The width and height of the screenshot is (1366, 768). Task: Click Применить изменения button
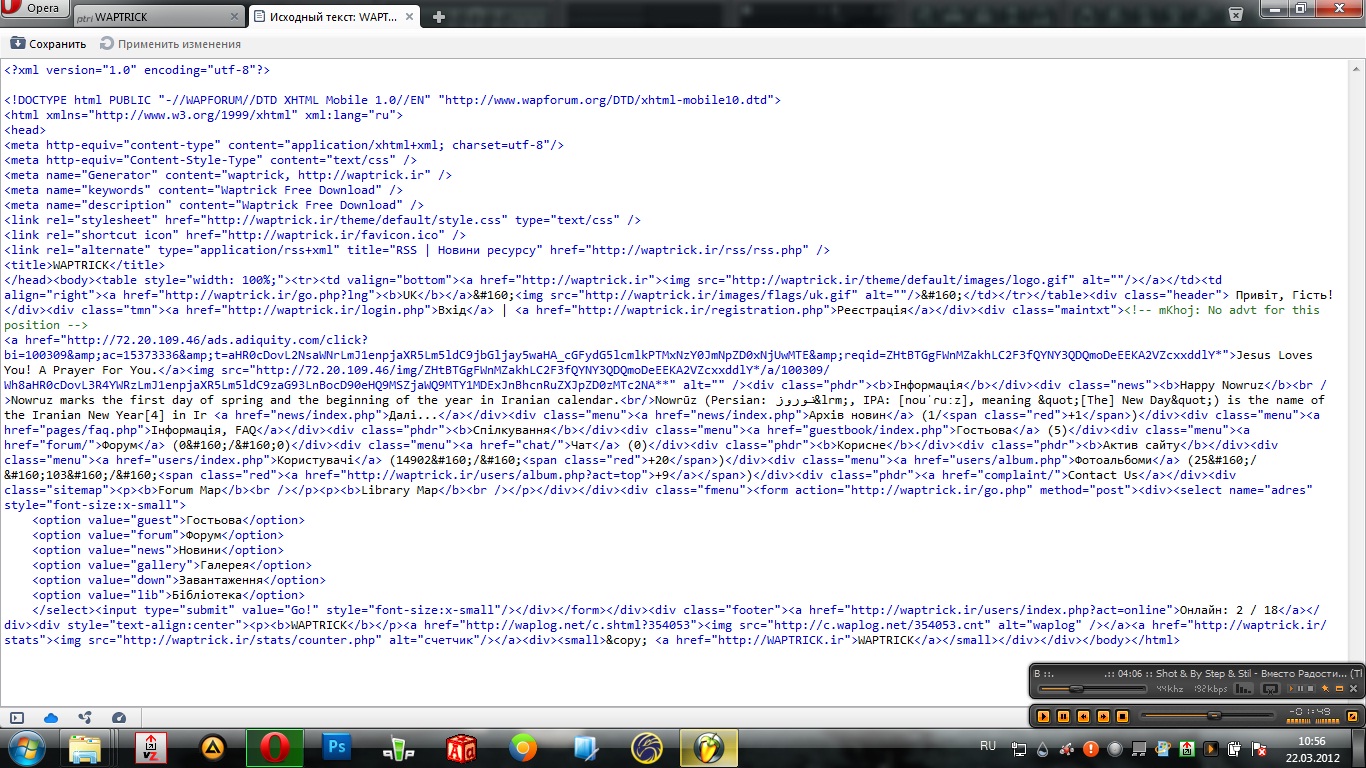point(170,44)
